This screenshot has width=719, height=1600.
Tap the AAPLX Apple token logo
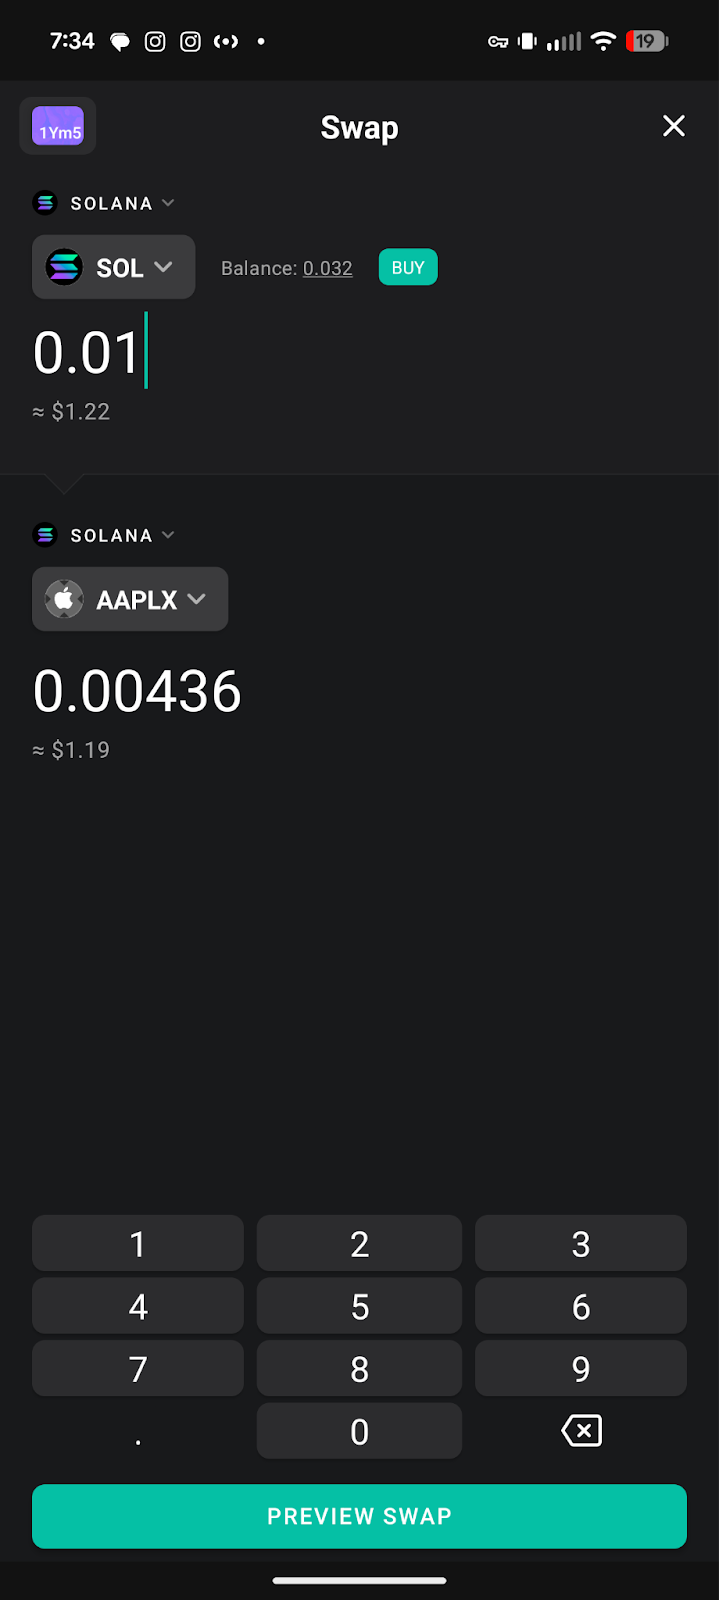64,599
